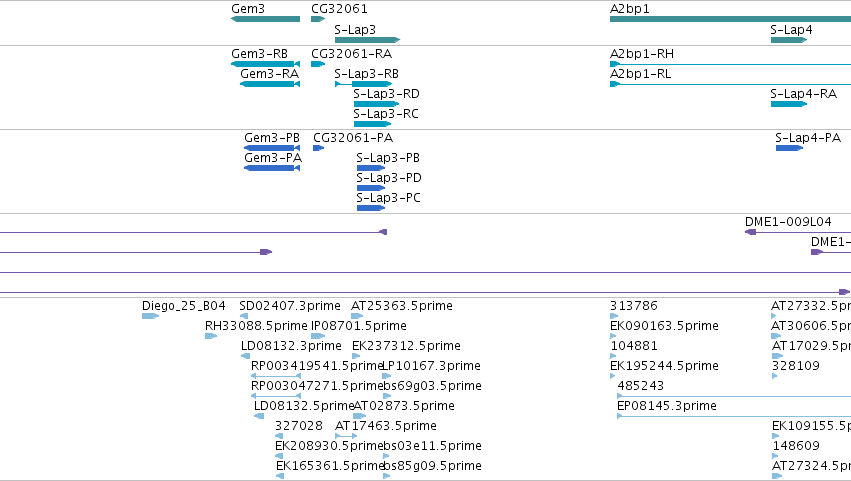
Task: Click the 328109 feature
Action: tap(774, 376)
